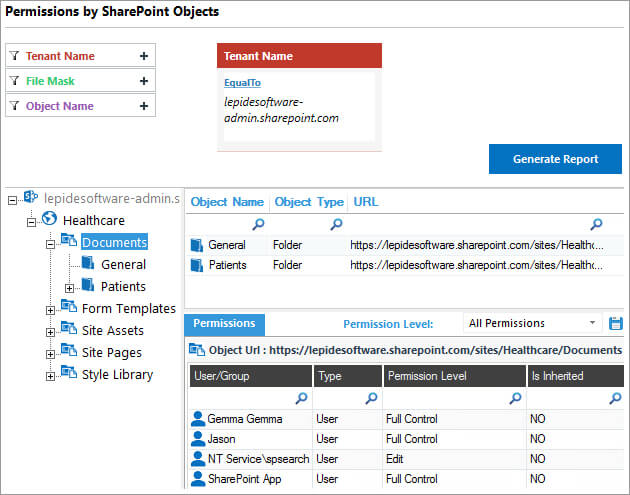Click the General folder icon in object list

coord(197,245)
